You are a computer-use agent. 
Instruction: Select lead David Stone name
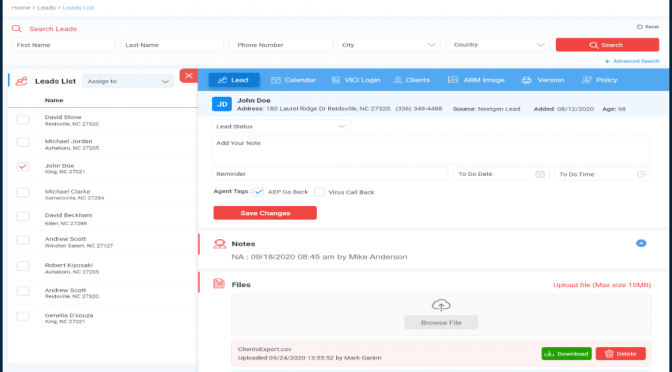tap(63, 117)
